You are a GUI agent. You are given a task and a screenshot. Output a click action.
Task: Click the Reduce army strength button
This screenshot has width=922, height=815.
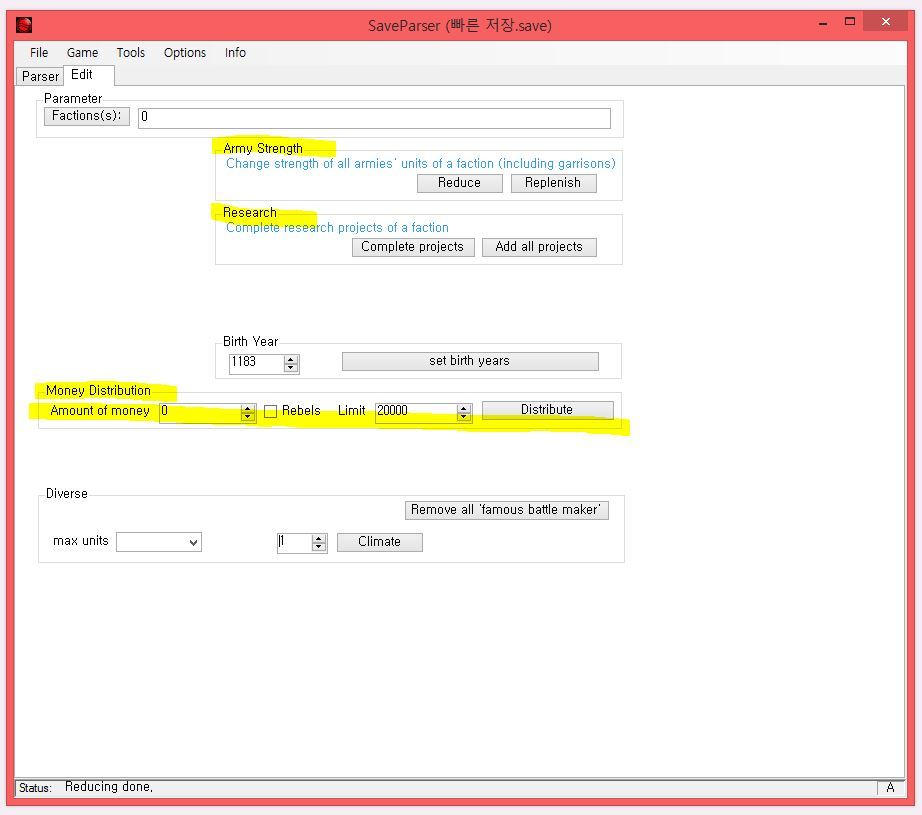(459, 183)
